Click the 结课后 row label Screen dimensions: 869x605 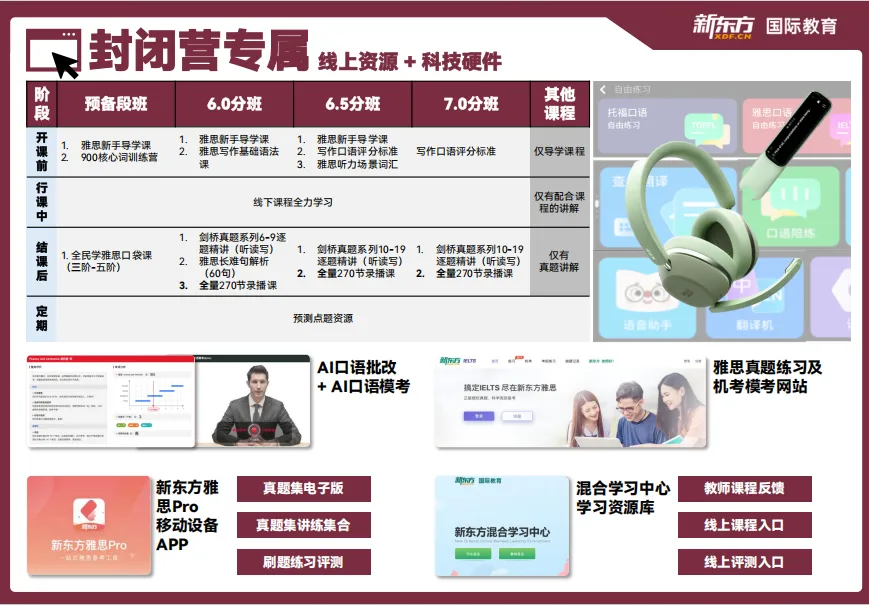(x=42, y=262)
